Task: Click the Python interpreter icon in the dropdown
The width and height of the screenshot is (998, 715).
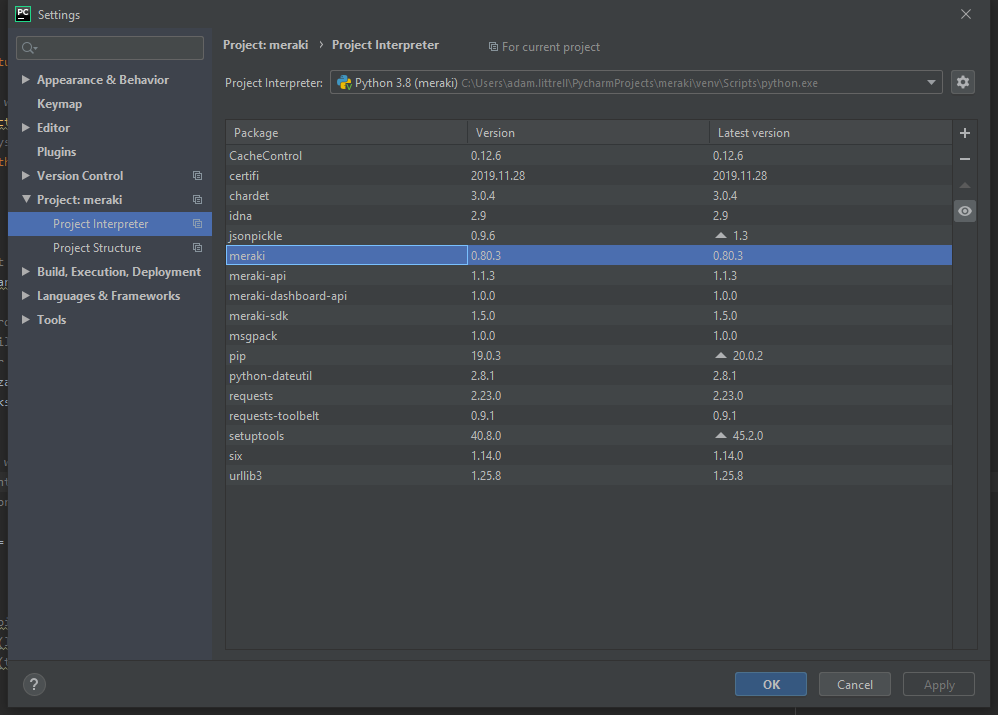Action: point(344,82)
